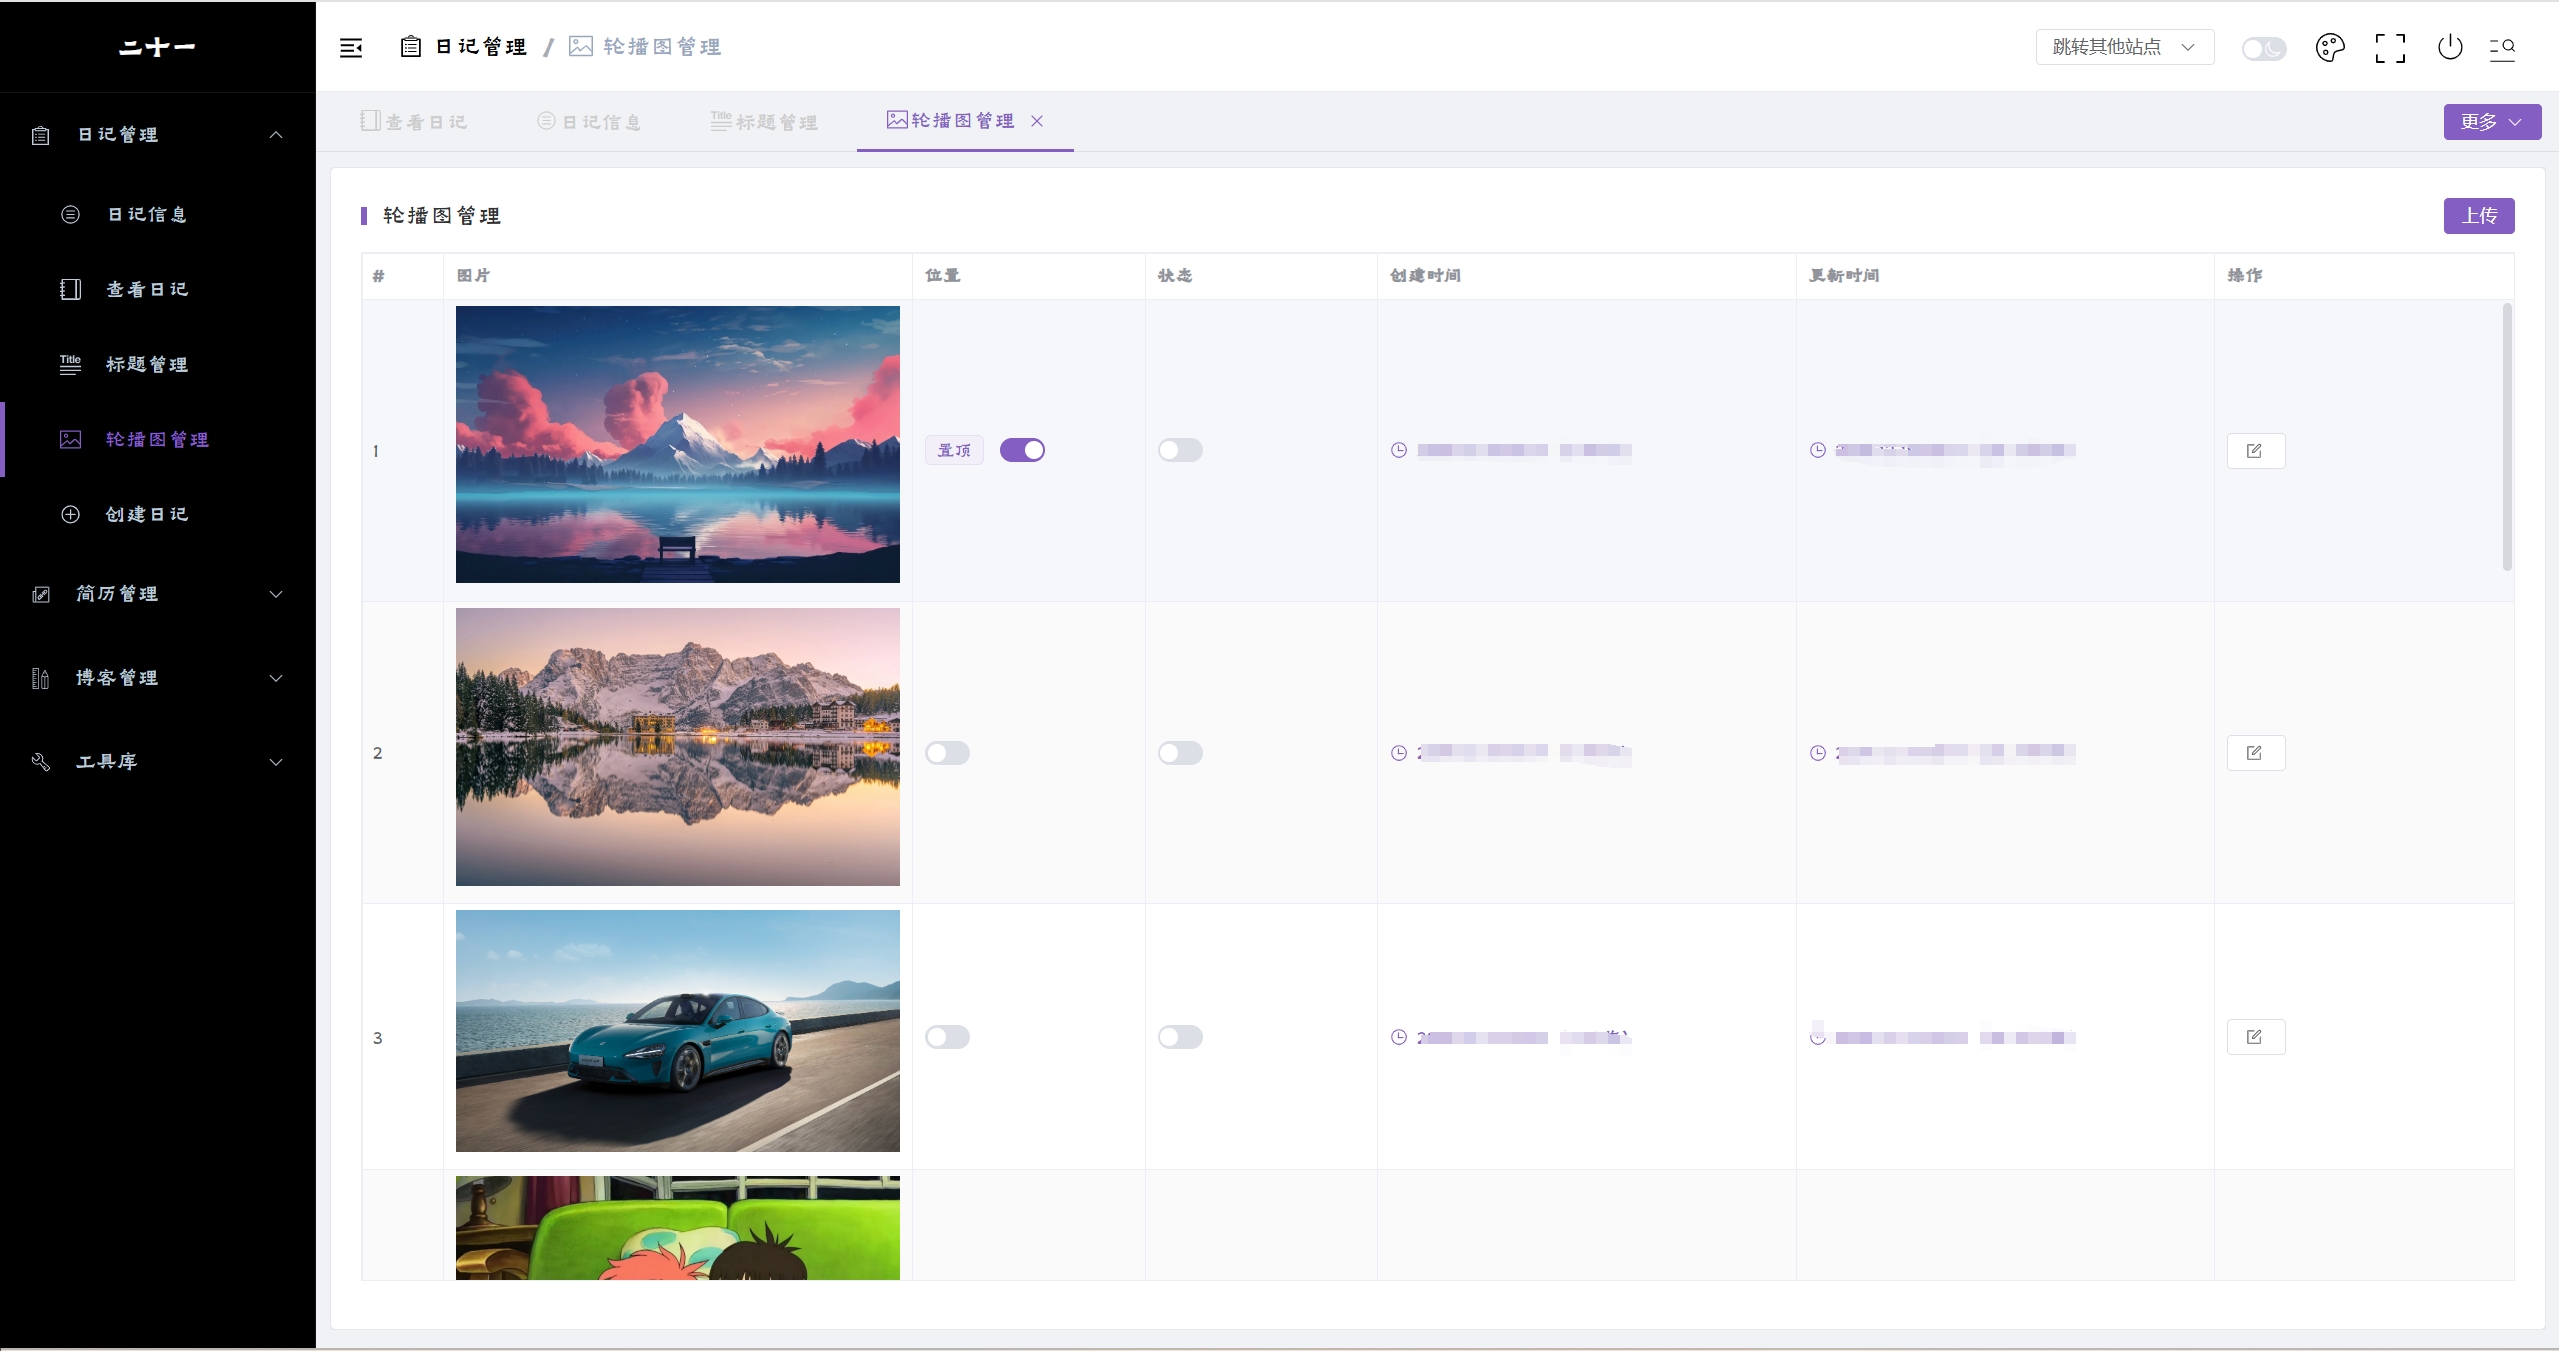The height and width of the screenshot is (1351, 2559).
Task: Click the power logout icon
Action: click(x=2449, y=48)
